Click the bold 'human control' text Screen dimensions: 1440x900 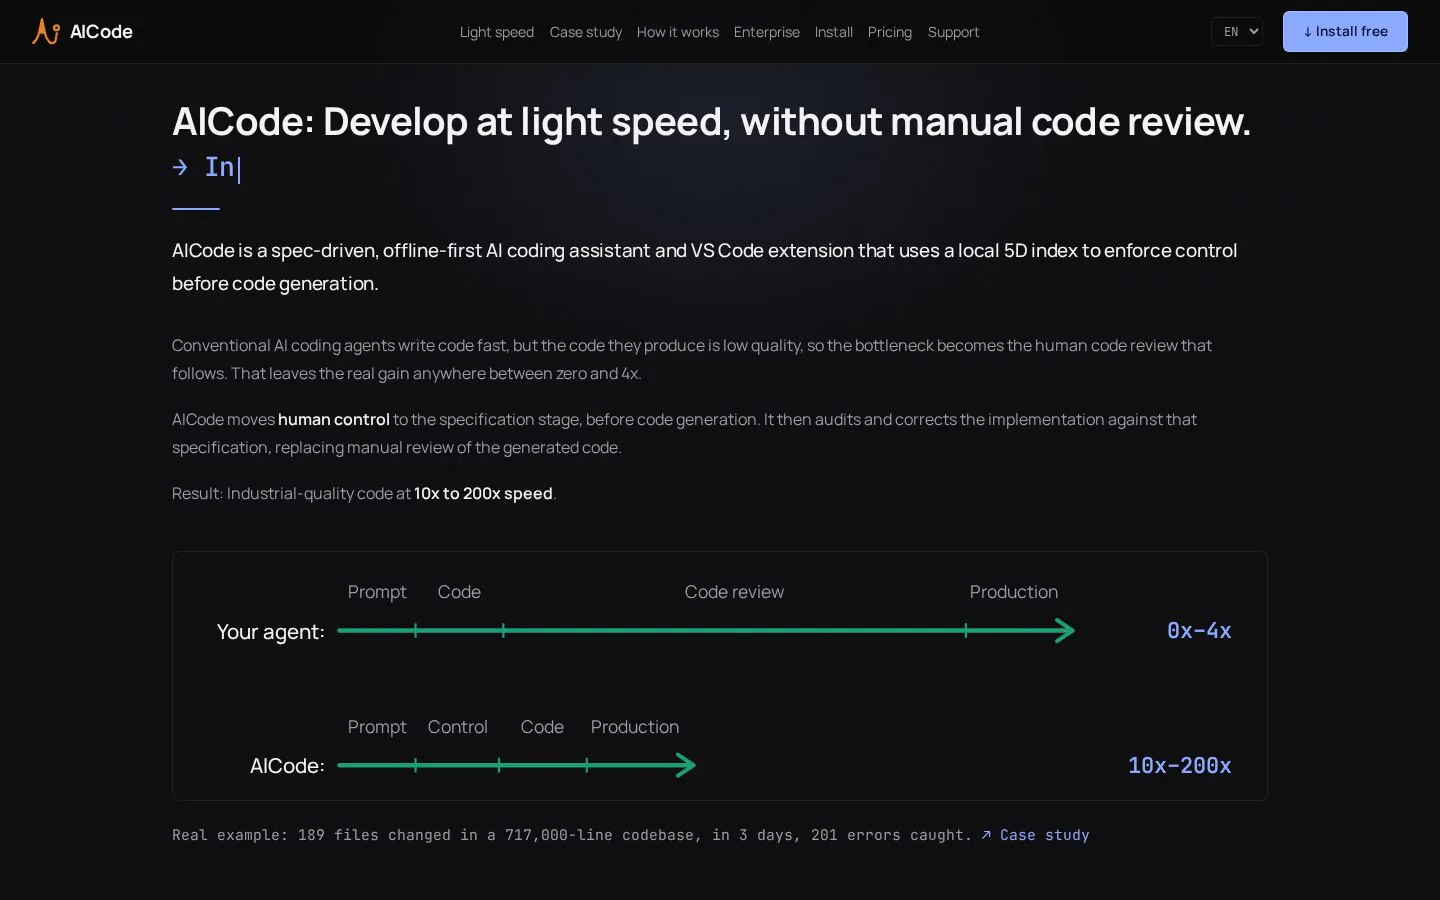coord(334,420)
